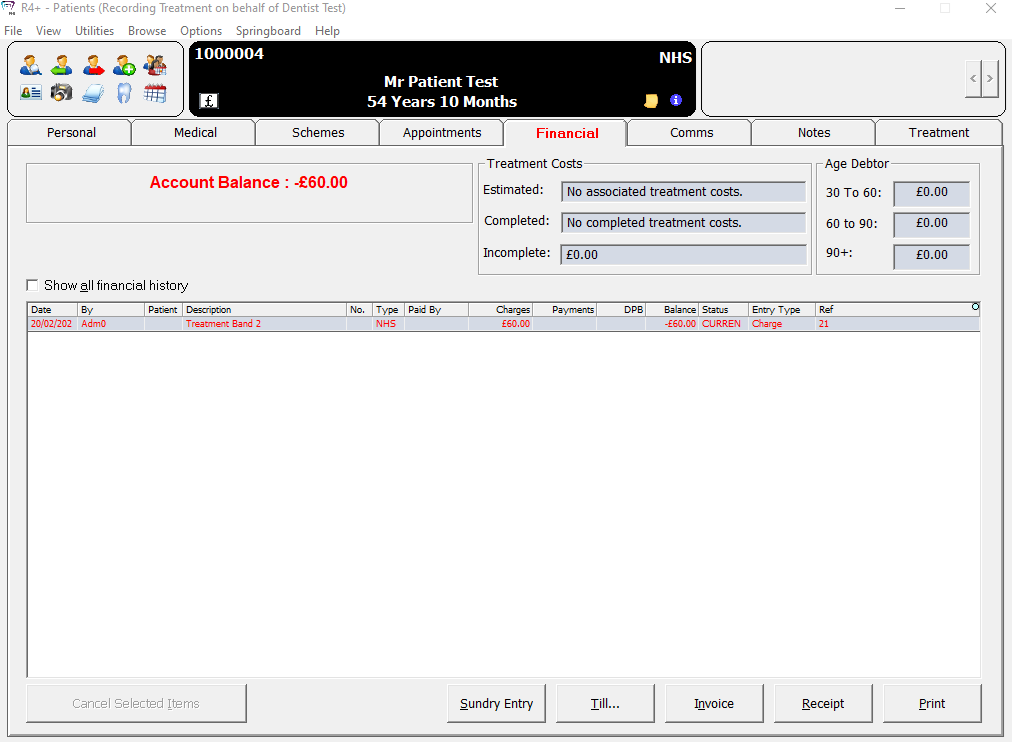Click the 90+ debtor value

(931, 255)
